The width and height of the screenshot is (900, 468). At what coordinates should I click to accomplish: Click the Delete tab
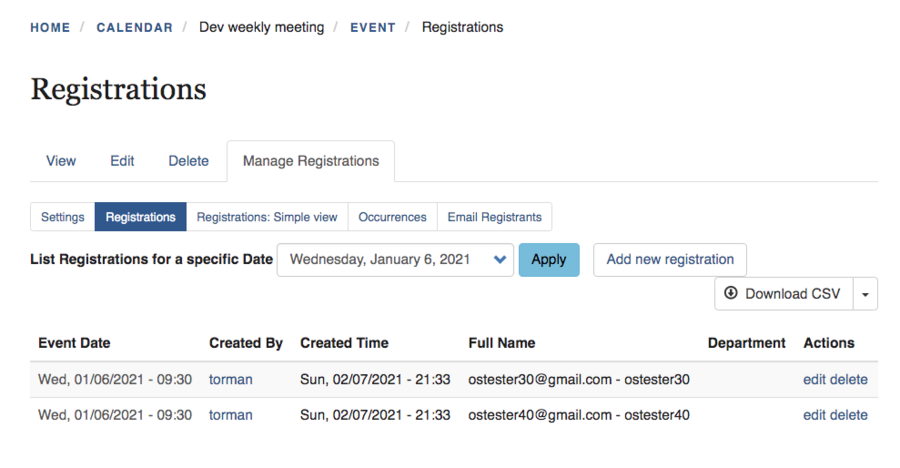click(188, 161)
